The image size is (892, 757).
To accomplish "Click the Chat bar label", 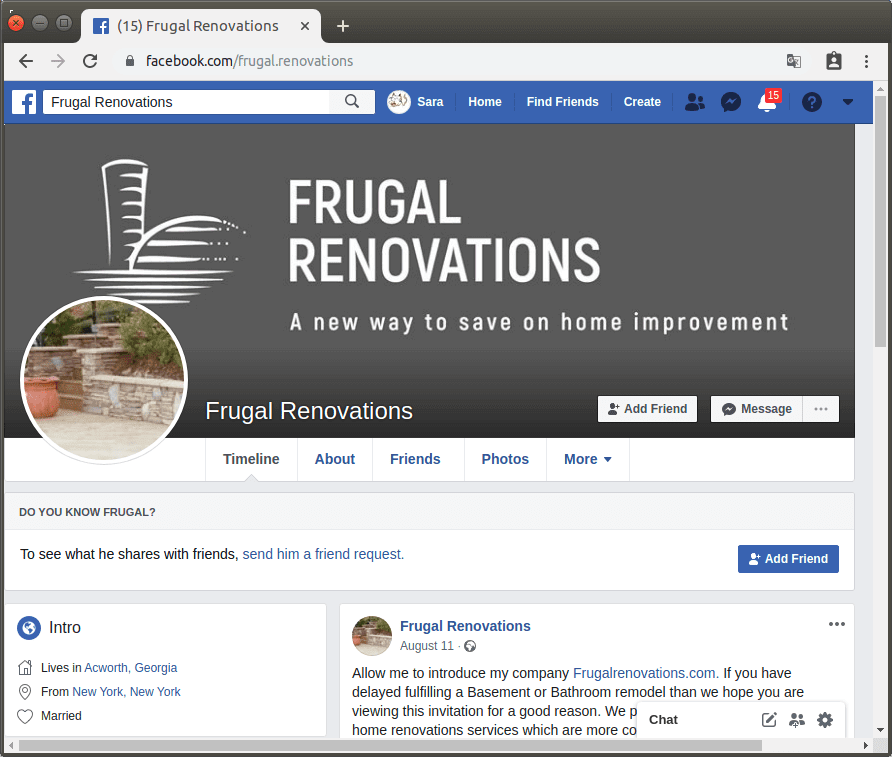I will point(663,720).
